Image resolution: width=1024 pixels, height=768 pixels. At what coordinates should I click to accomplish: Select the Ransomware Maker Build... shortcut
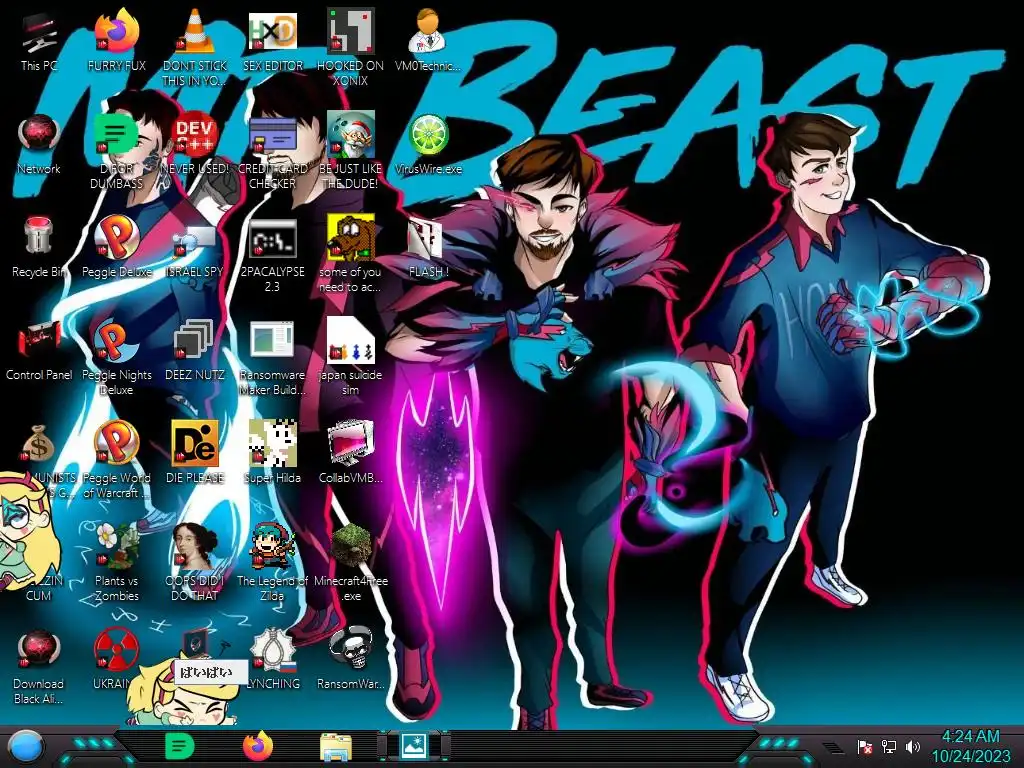click(272, 359)
